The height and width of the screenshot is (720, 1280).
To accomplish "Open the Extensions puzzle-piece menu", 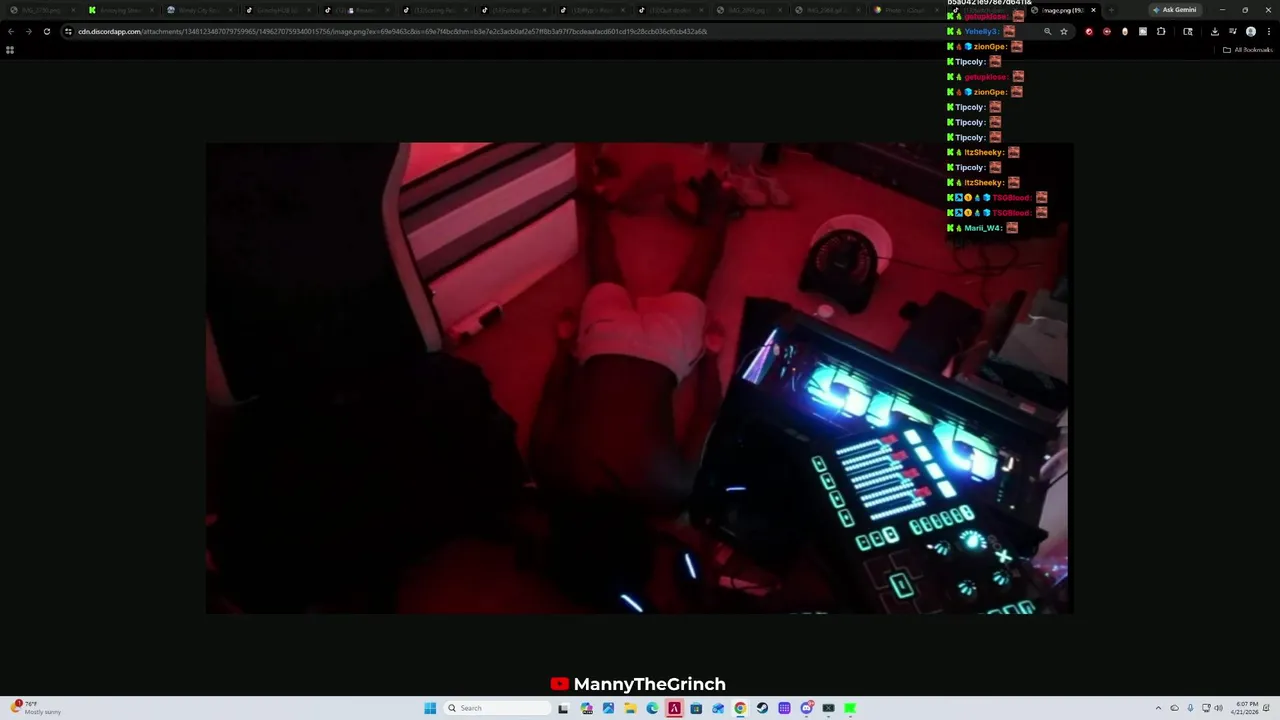I will click(1161, 31).
